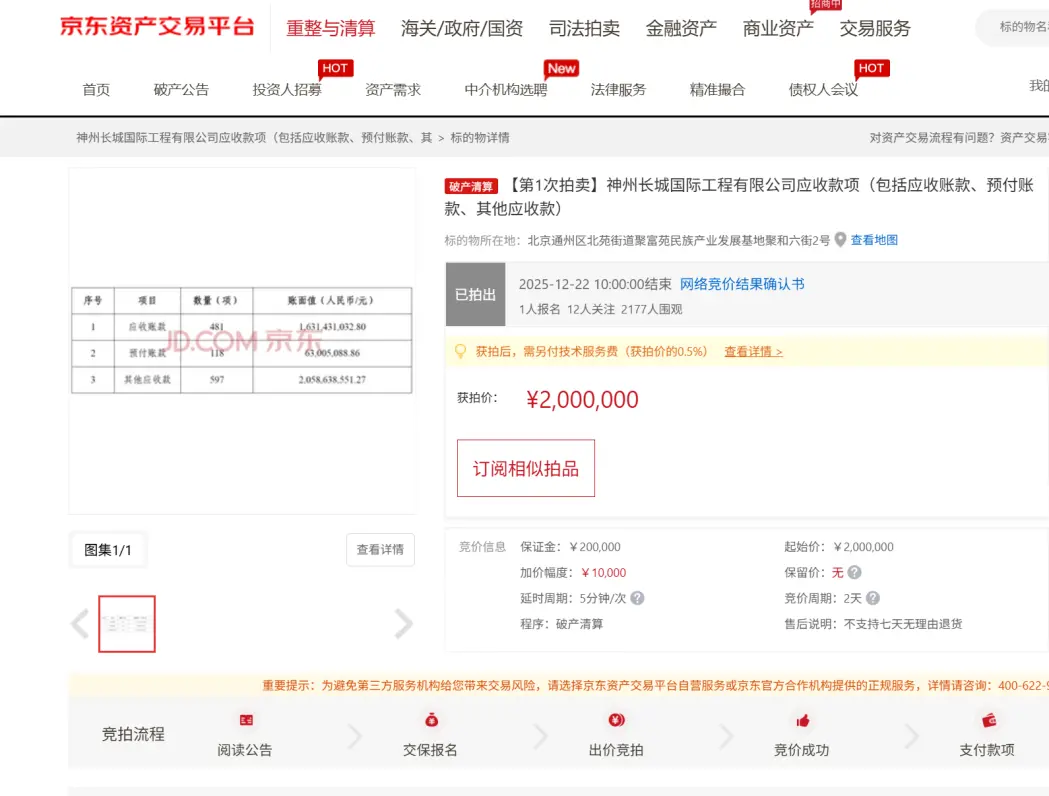Switch to the 破产公告 tab
Viewport: 1049px width, 796px height.
coord(181,90)
